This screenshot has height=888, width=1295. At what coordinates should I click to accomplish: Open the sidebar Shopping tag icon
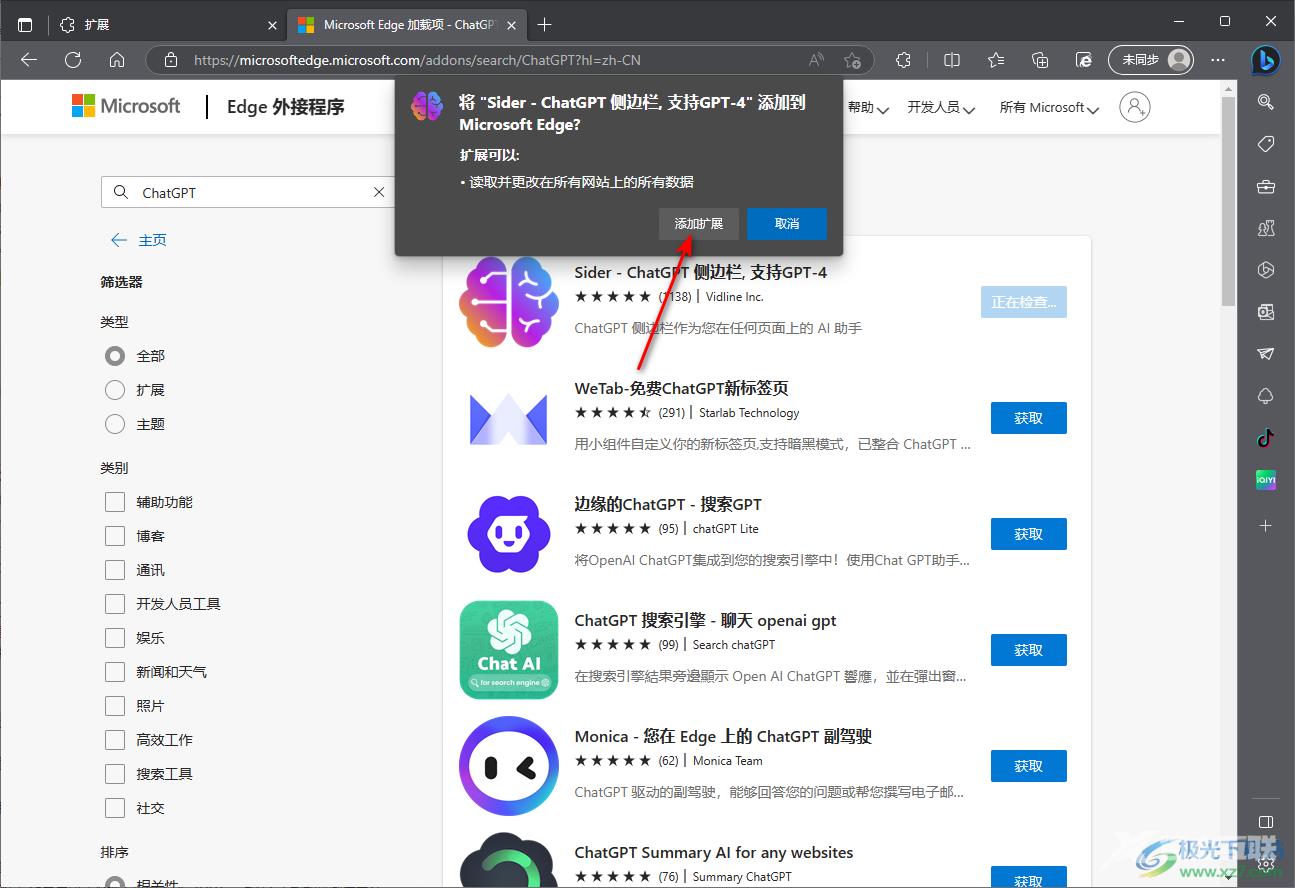[1265, 144]
